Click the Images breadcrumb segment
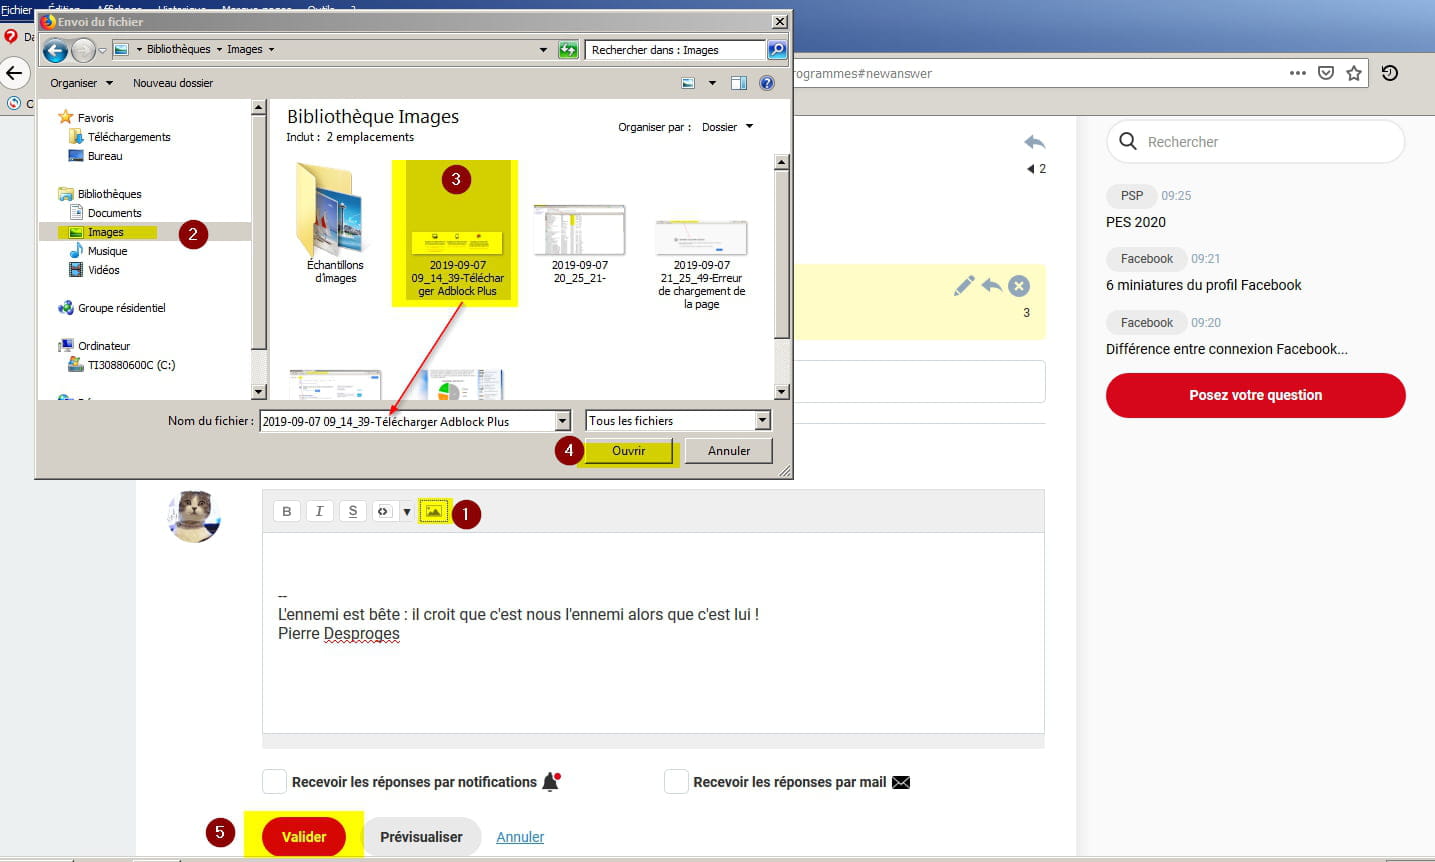 point(244,49)
